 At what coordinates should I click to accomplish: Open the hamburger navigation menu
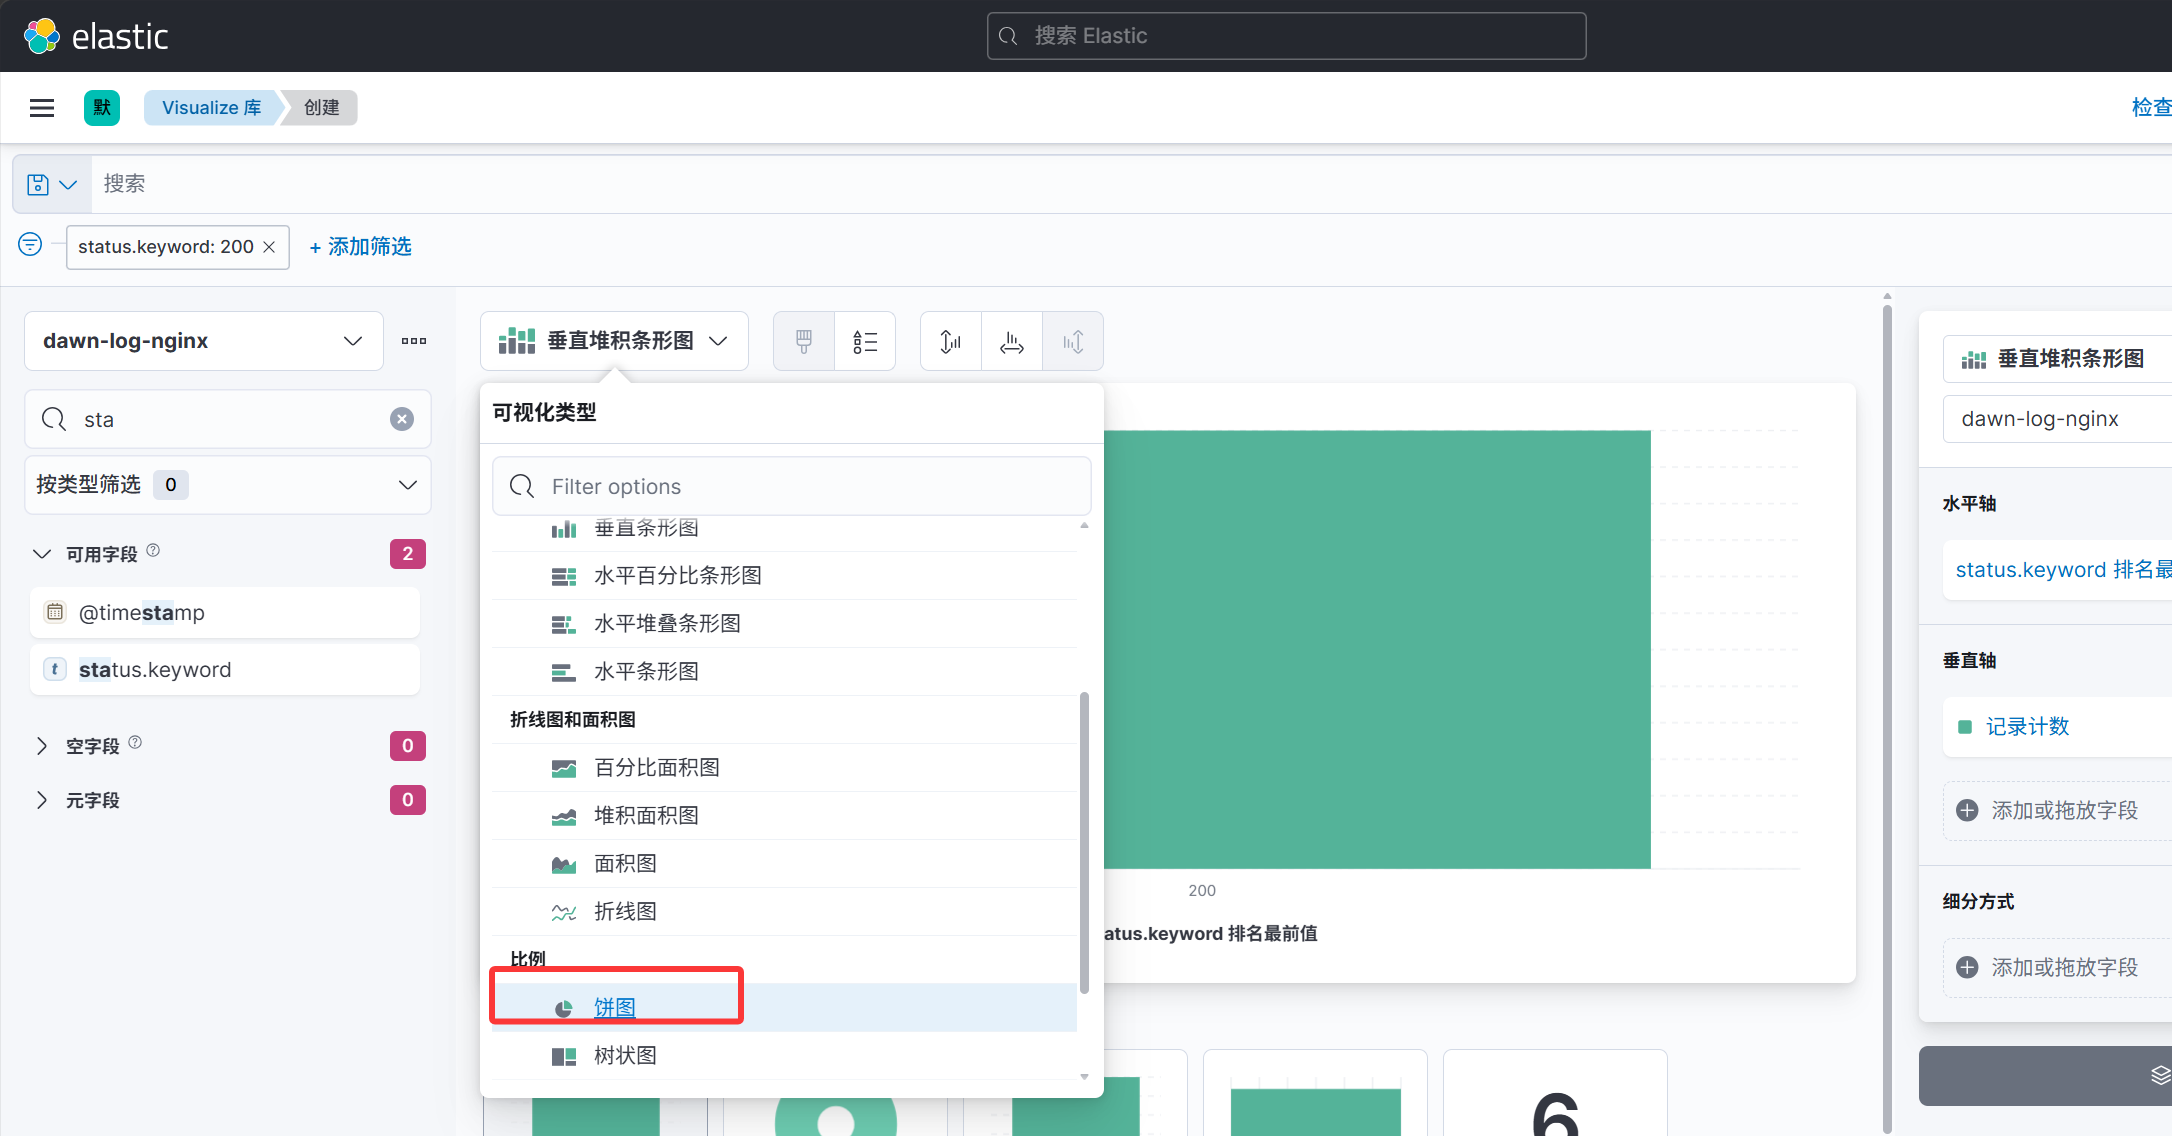pos(42,108)
